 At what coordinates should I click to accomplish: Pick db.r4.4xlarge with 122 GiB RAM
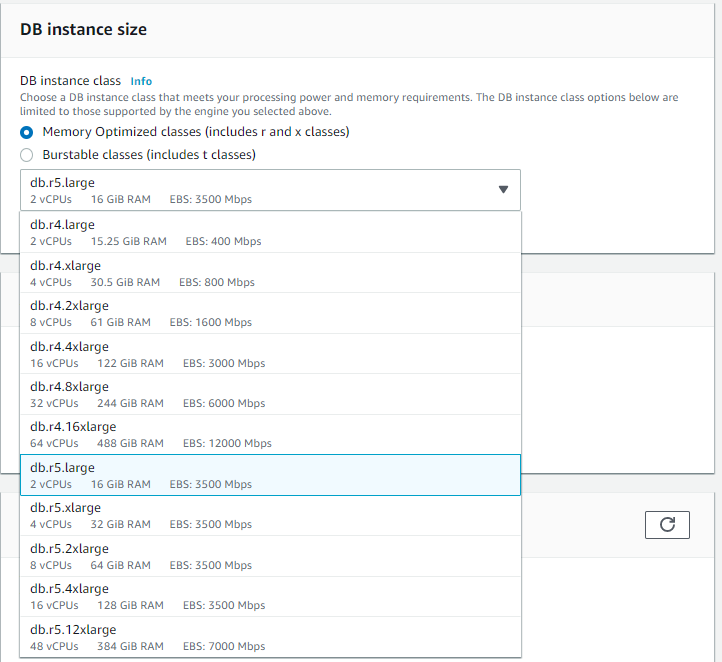(x=270, y=354)
